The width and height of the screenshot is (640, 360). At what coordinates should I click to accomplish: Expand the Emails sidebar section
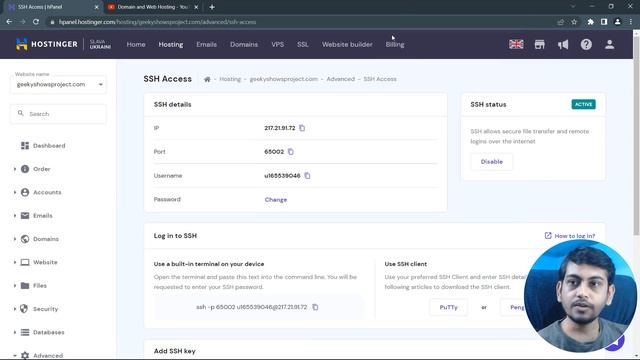(x=15, y=216)
